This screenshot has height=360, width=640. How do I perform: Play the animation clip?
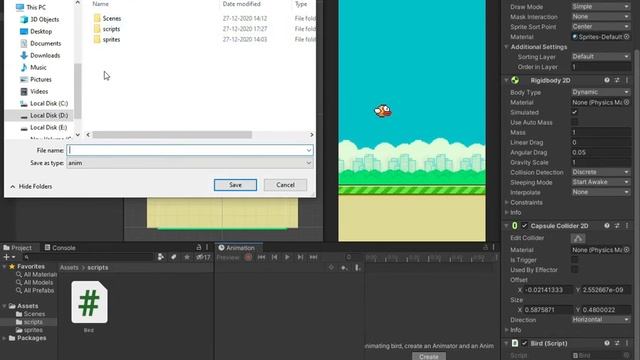pos(287,257)
